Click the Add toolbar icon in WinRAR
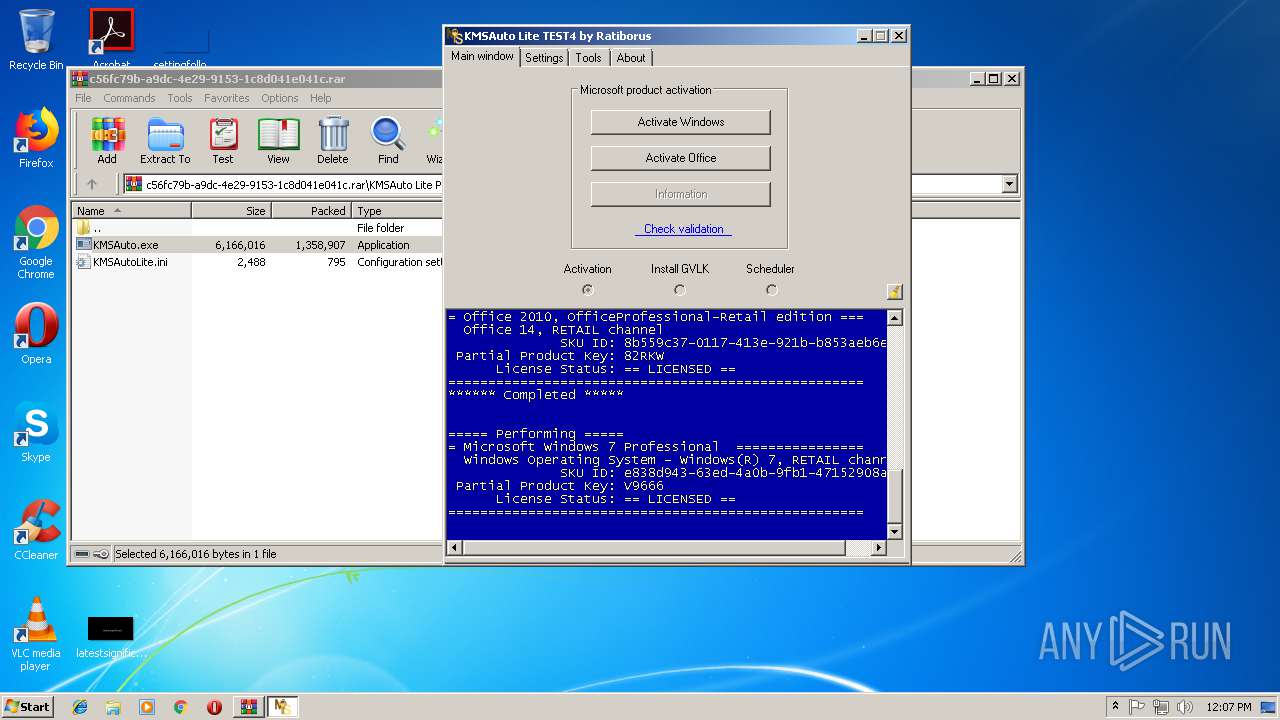Viewport: 1280px width, 720px height. pyautogui.click(x=107, y=141)
